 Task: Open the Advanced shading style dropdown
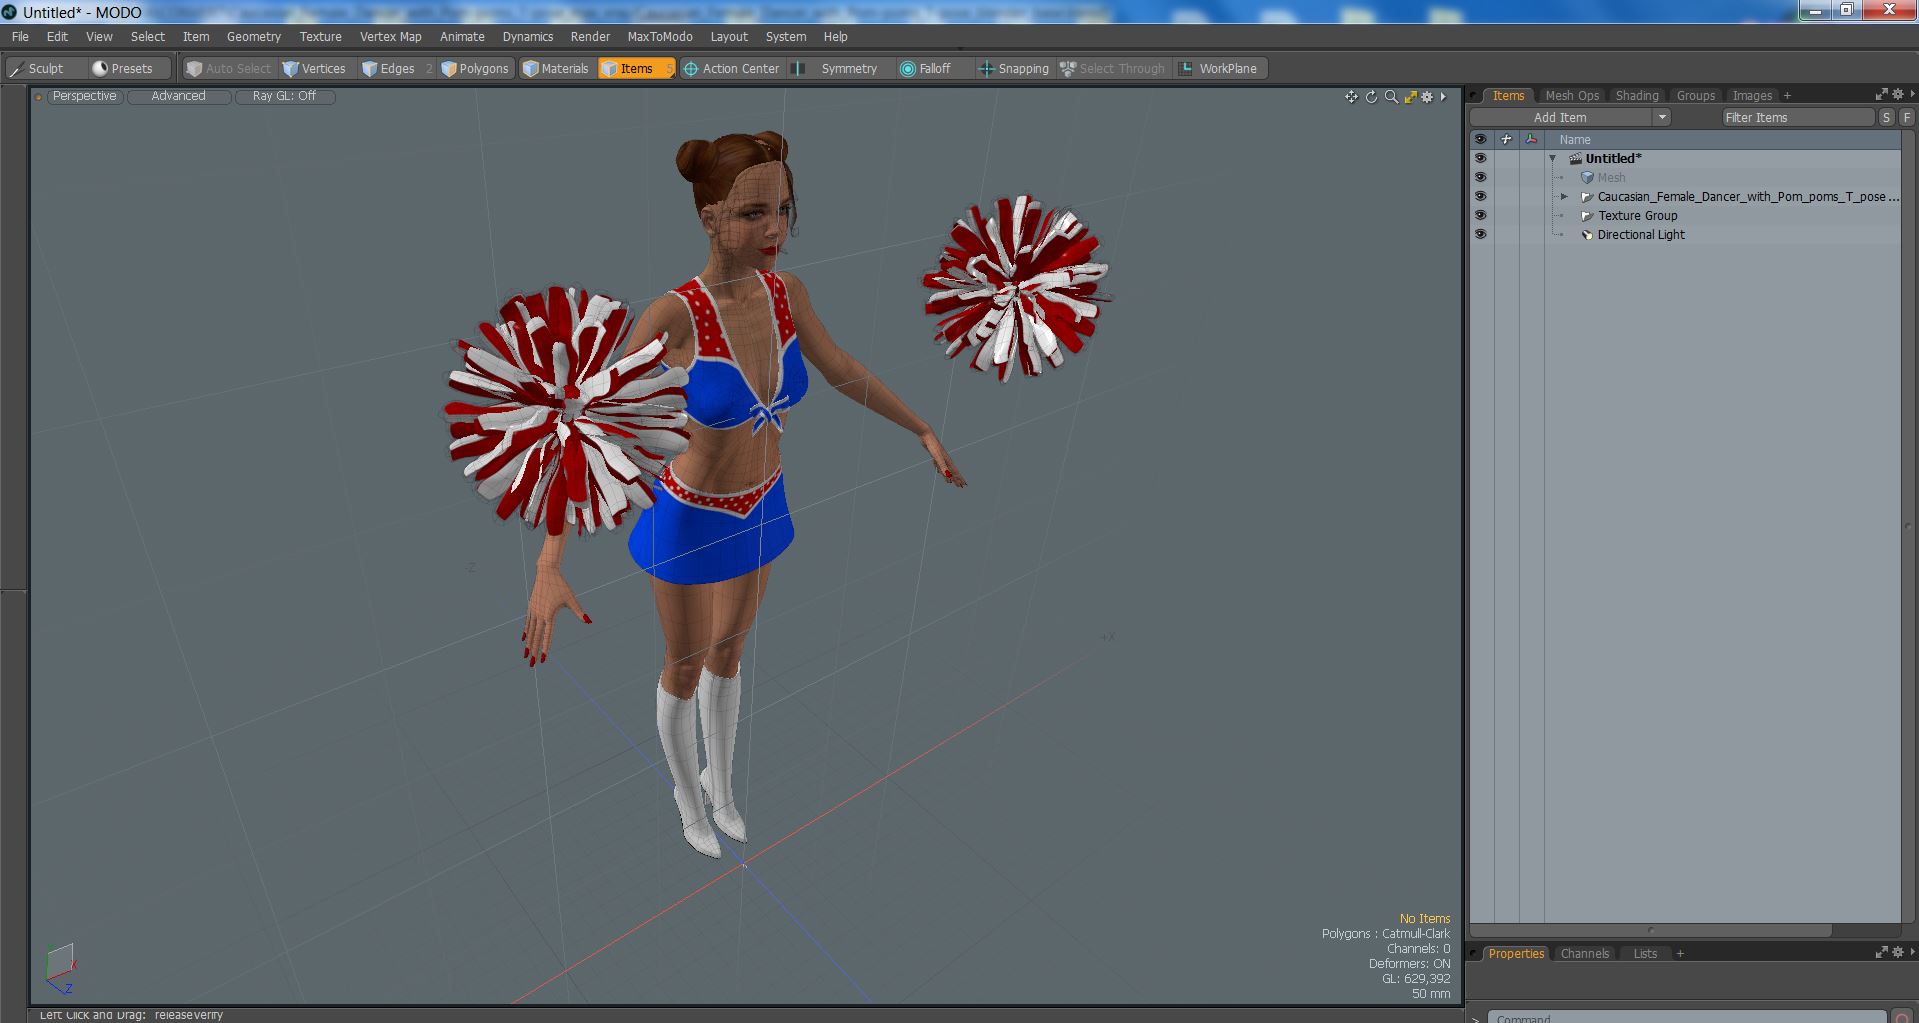pyautogui.click(x=178, y=96)
